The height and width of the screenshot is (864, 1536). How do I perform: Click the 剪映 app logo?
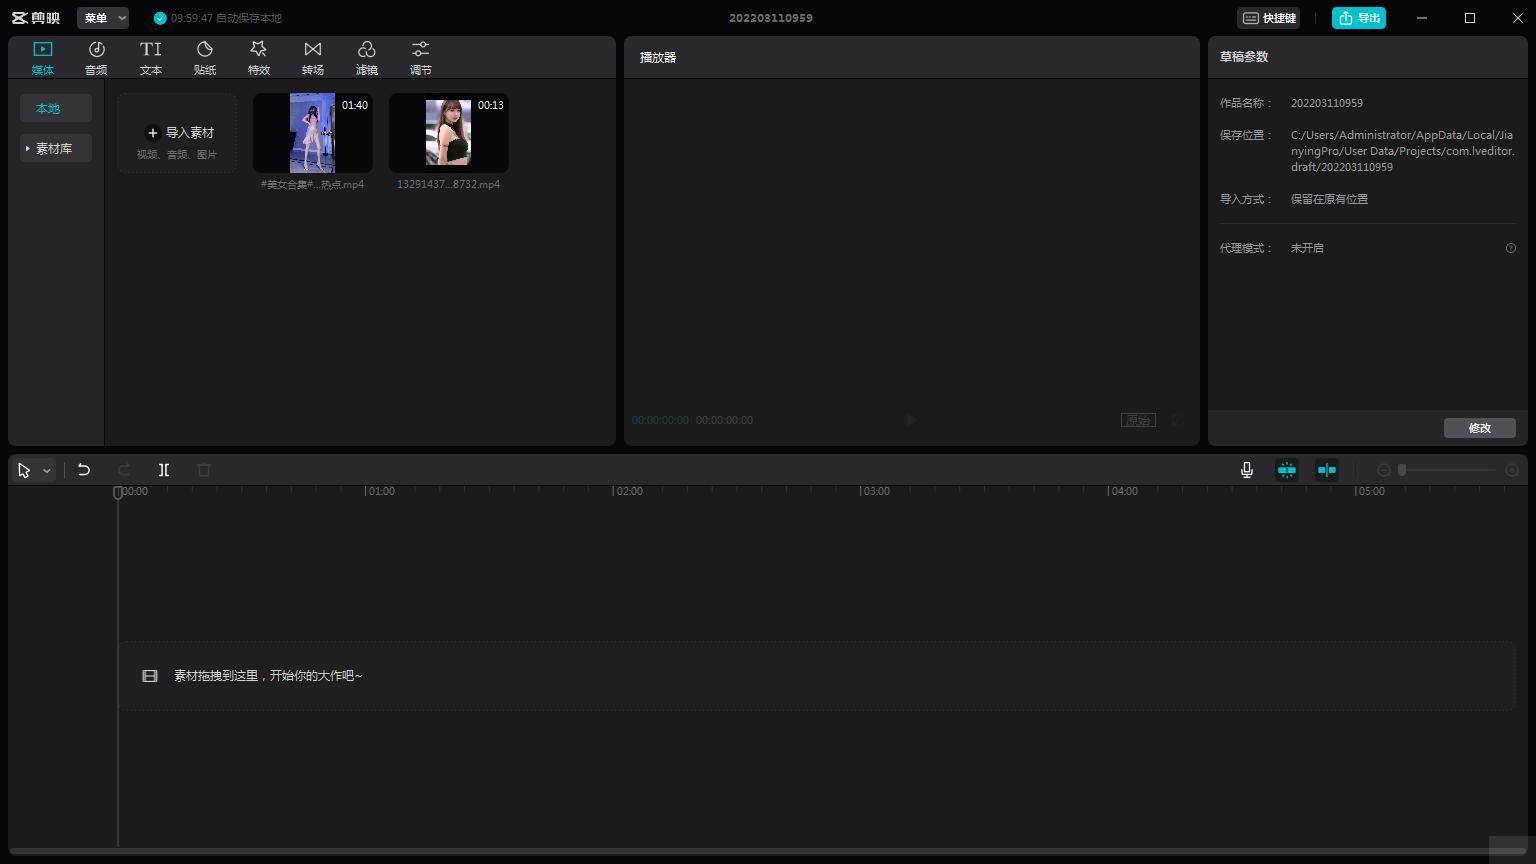pyautogui.click(x=36, y=18)
